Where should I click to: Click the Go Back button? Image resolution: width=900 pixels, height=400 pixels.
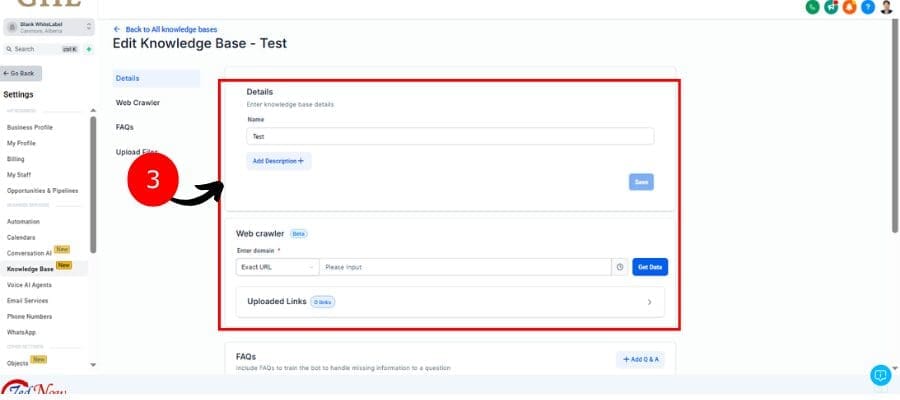[21, 73]
